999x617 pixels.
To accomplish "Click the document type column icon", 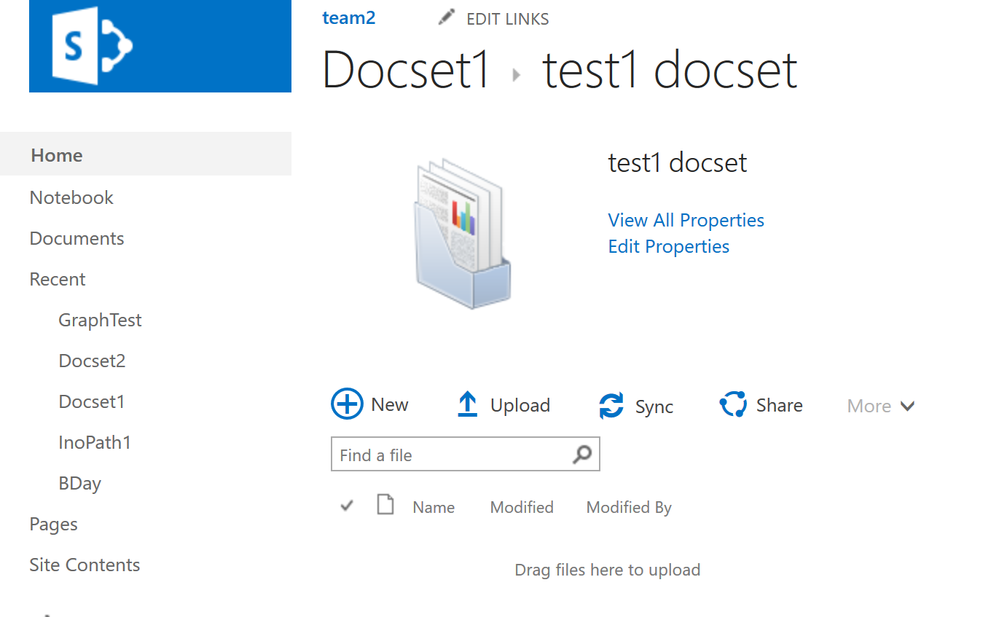I will coord(385,504).
